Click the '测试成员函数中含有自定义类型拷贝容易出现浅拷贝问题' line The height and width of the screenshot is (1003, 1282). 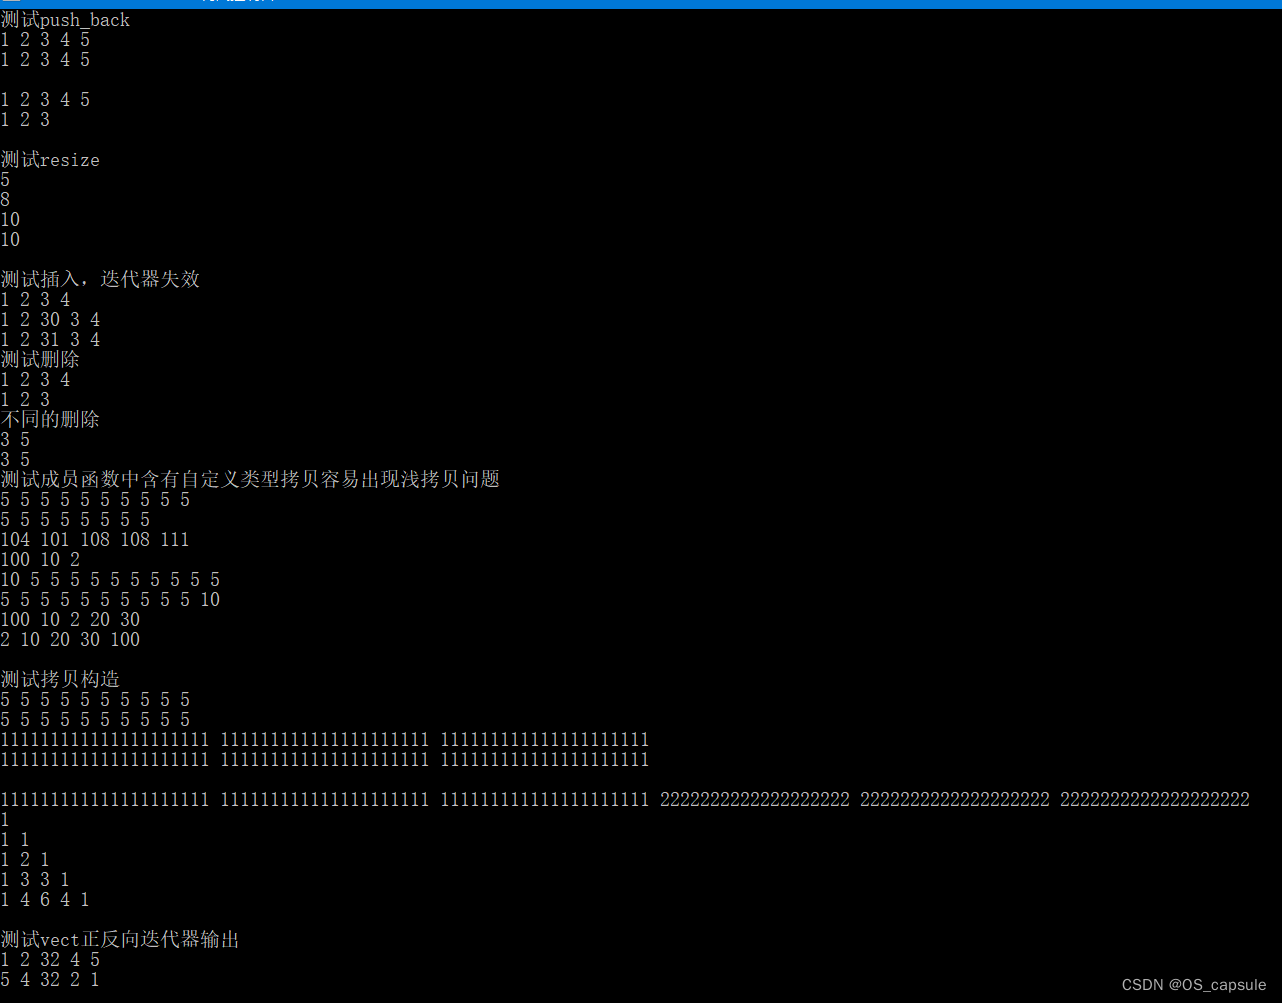[x=250, y=480]
